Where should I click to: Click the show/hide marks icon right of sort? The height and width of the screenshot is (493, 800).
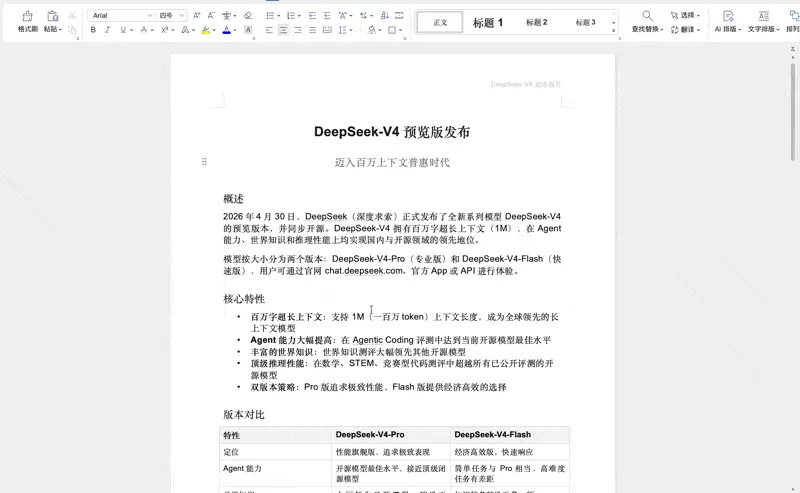click(x=399, y=16)
